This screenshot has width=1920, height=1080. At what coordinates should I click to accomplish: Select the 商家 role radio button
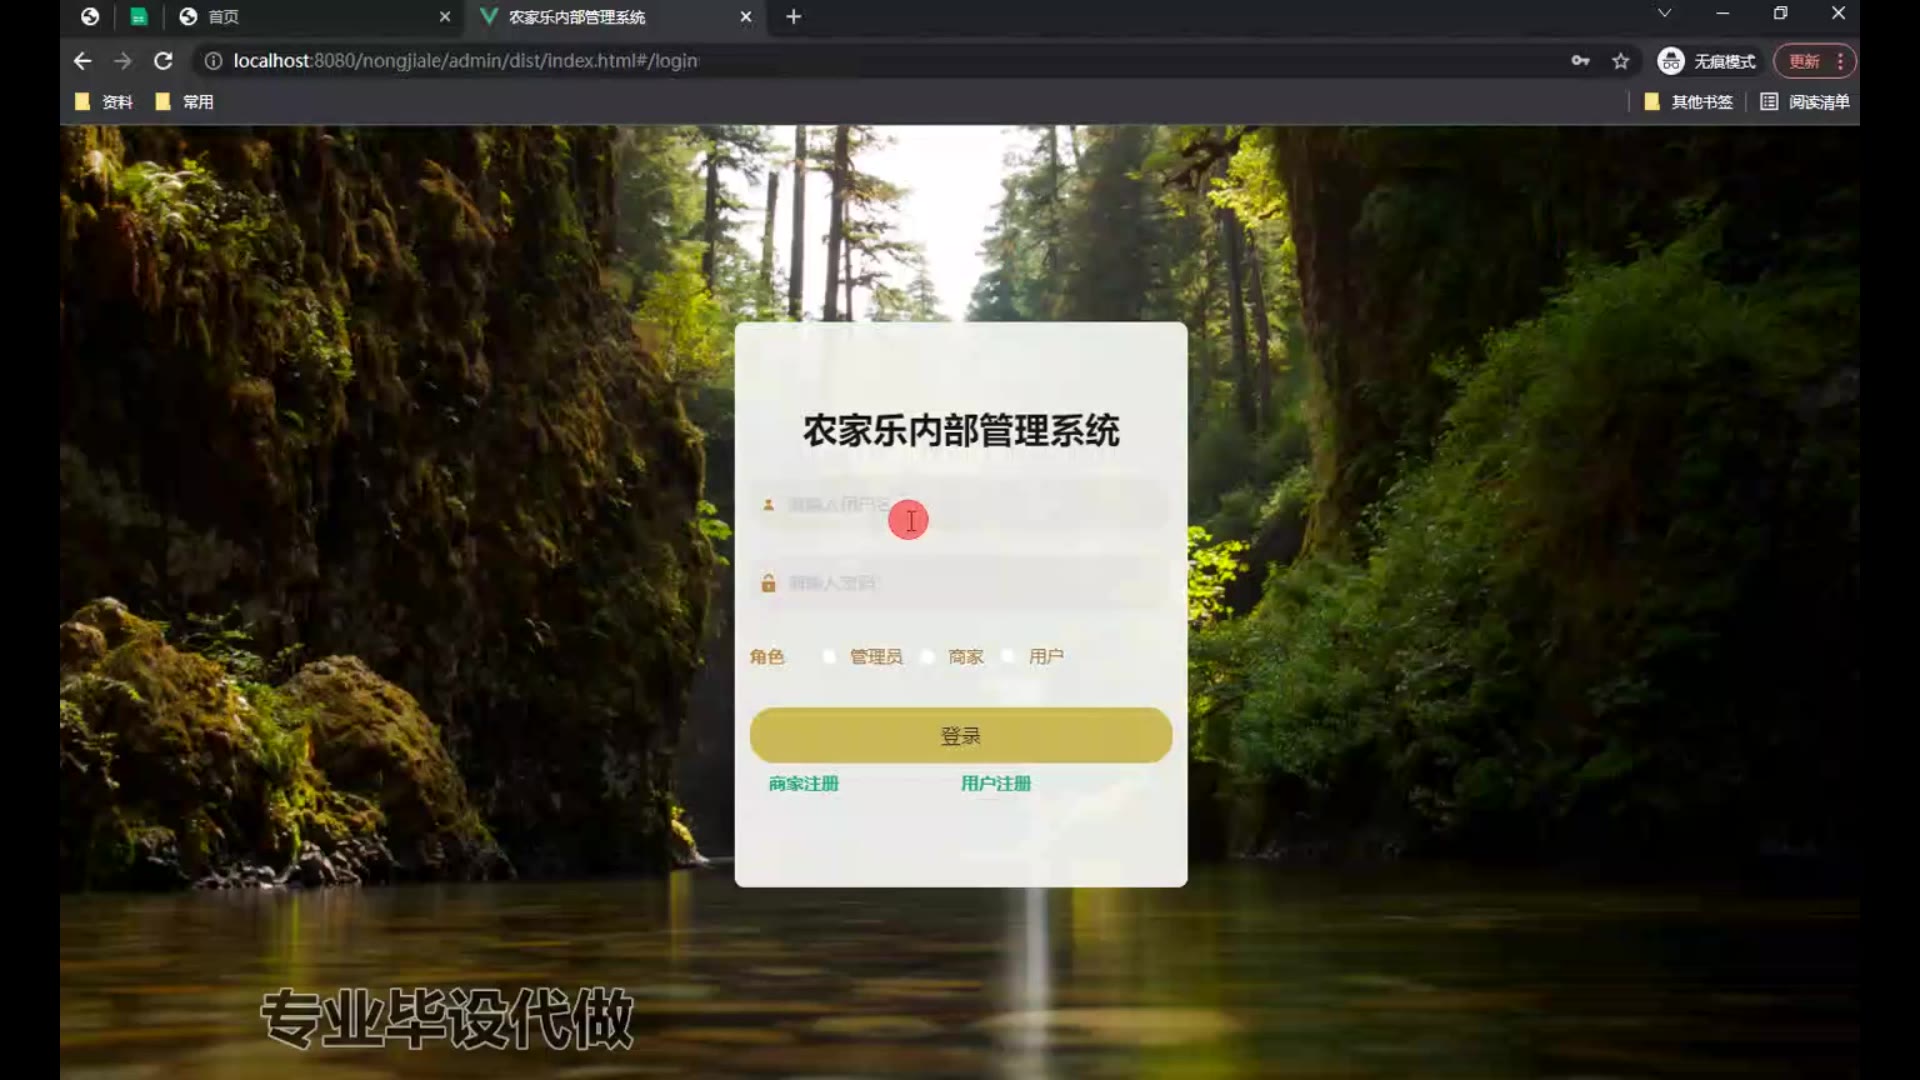pos(928,656)
